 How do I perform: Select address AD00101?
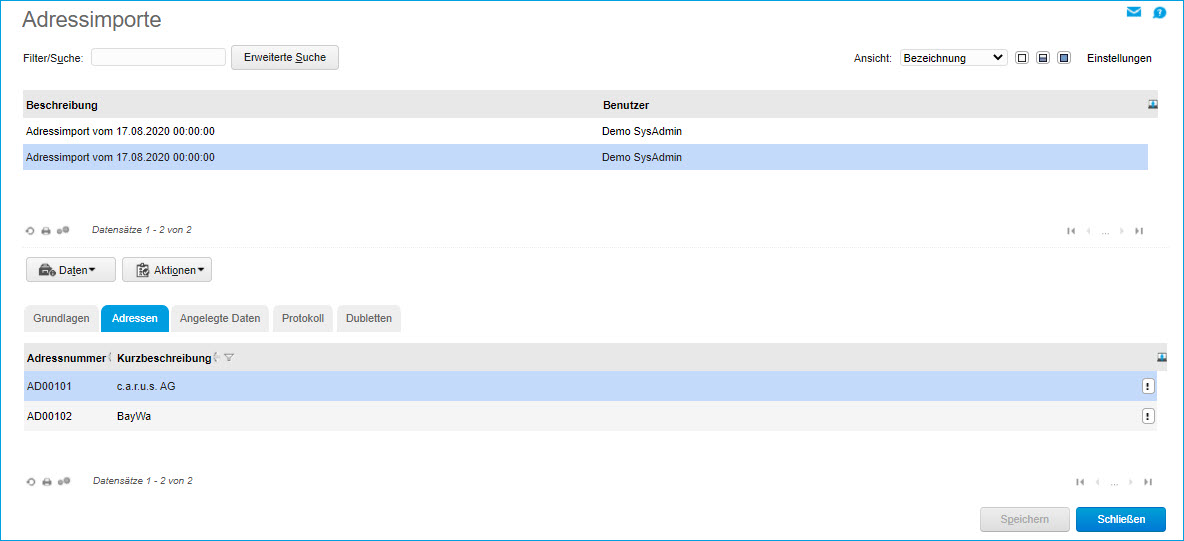tap(49, 387)
